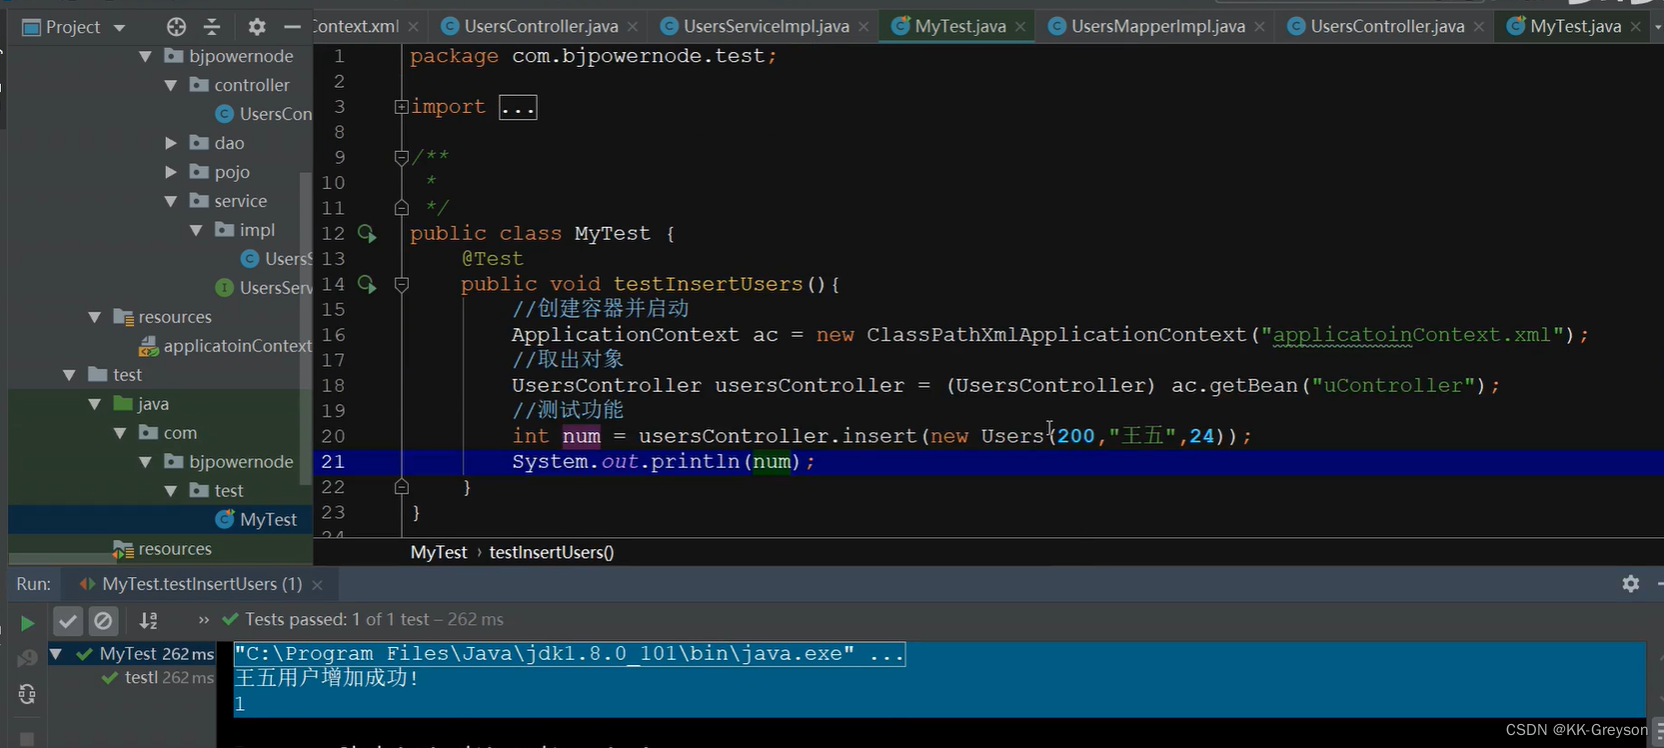Click the java.exe command console line
The width and height of the screenshot is (1664, 748).
569,655
